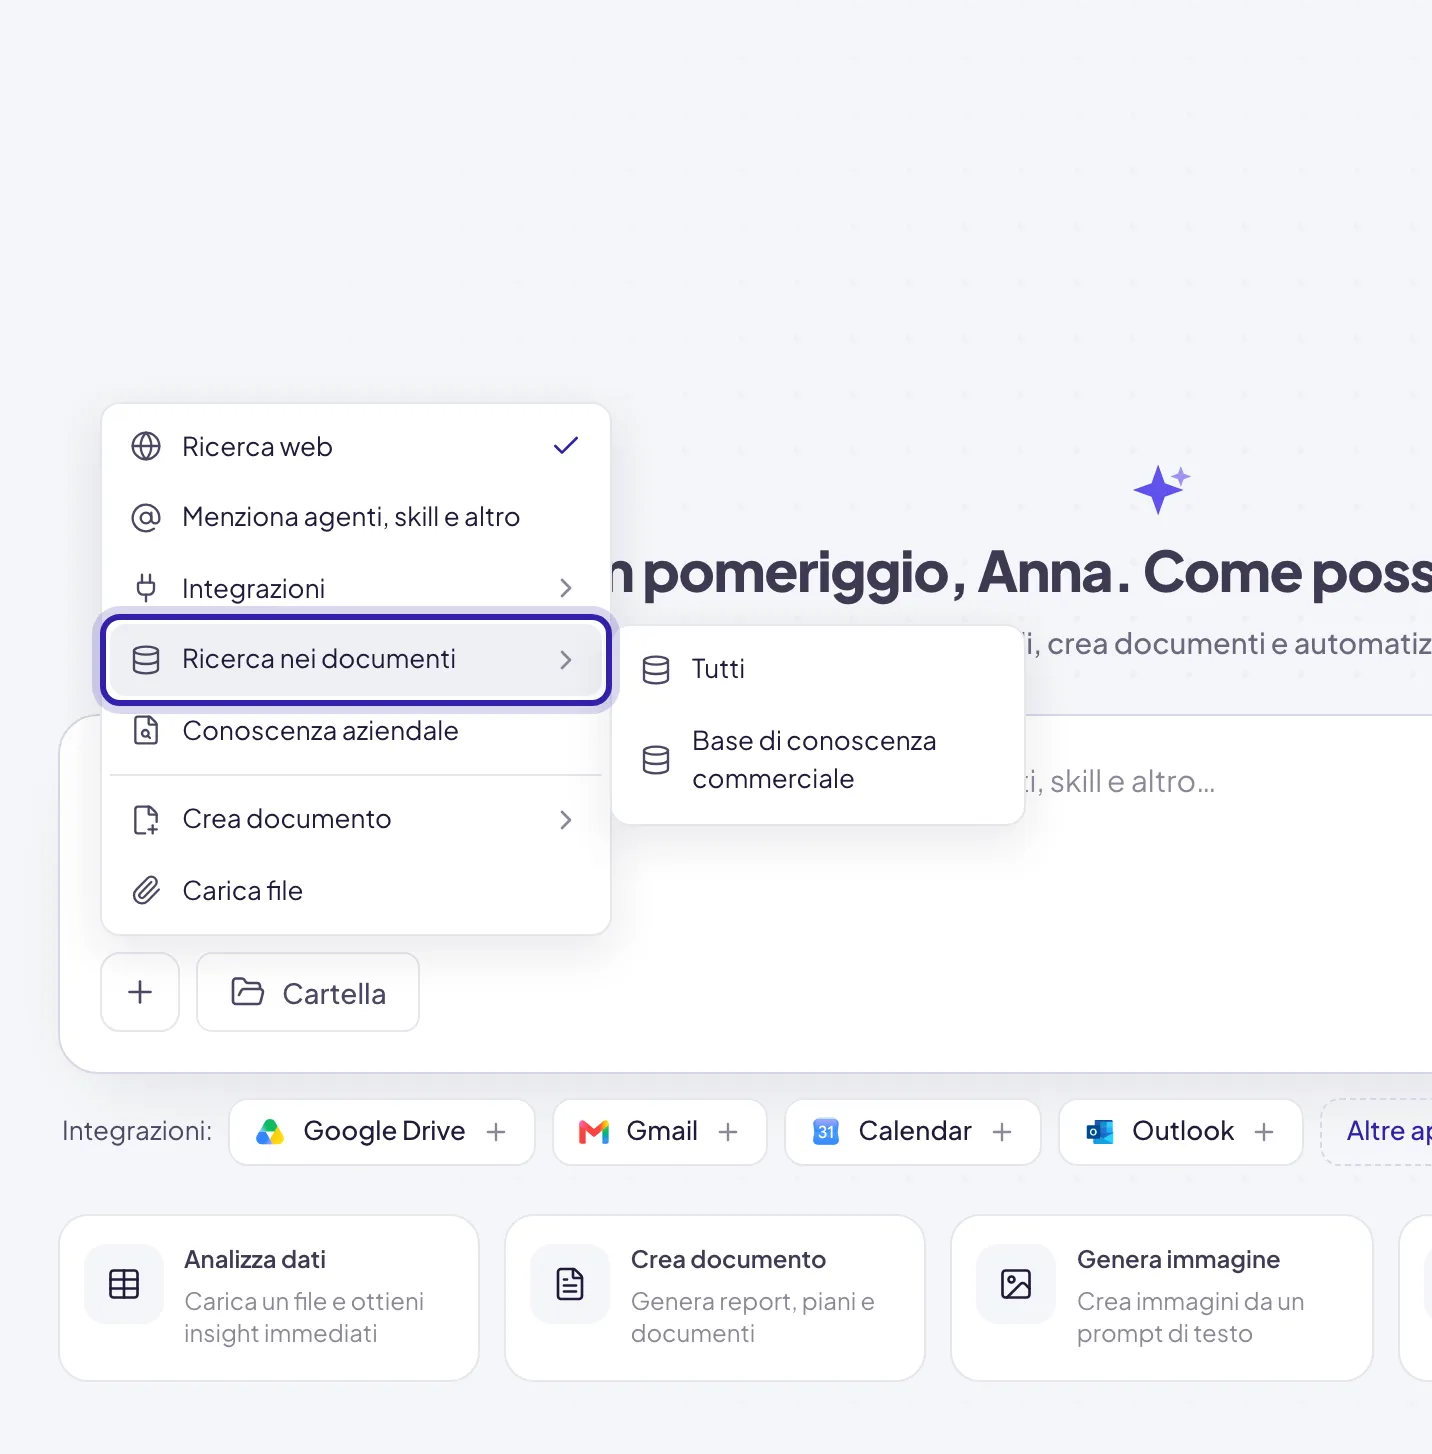Screen dimensions: 1432x1454
Task: Open the Crea documento suggestion card
Action: click(715, 1298)
